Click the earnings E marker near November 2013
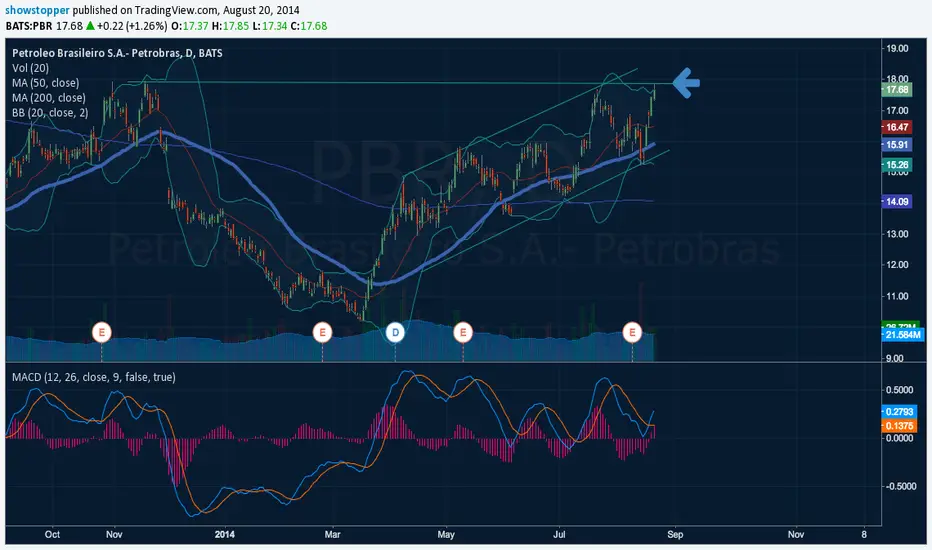 102,332
